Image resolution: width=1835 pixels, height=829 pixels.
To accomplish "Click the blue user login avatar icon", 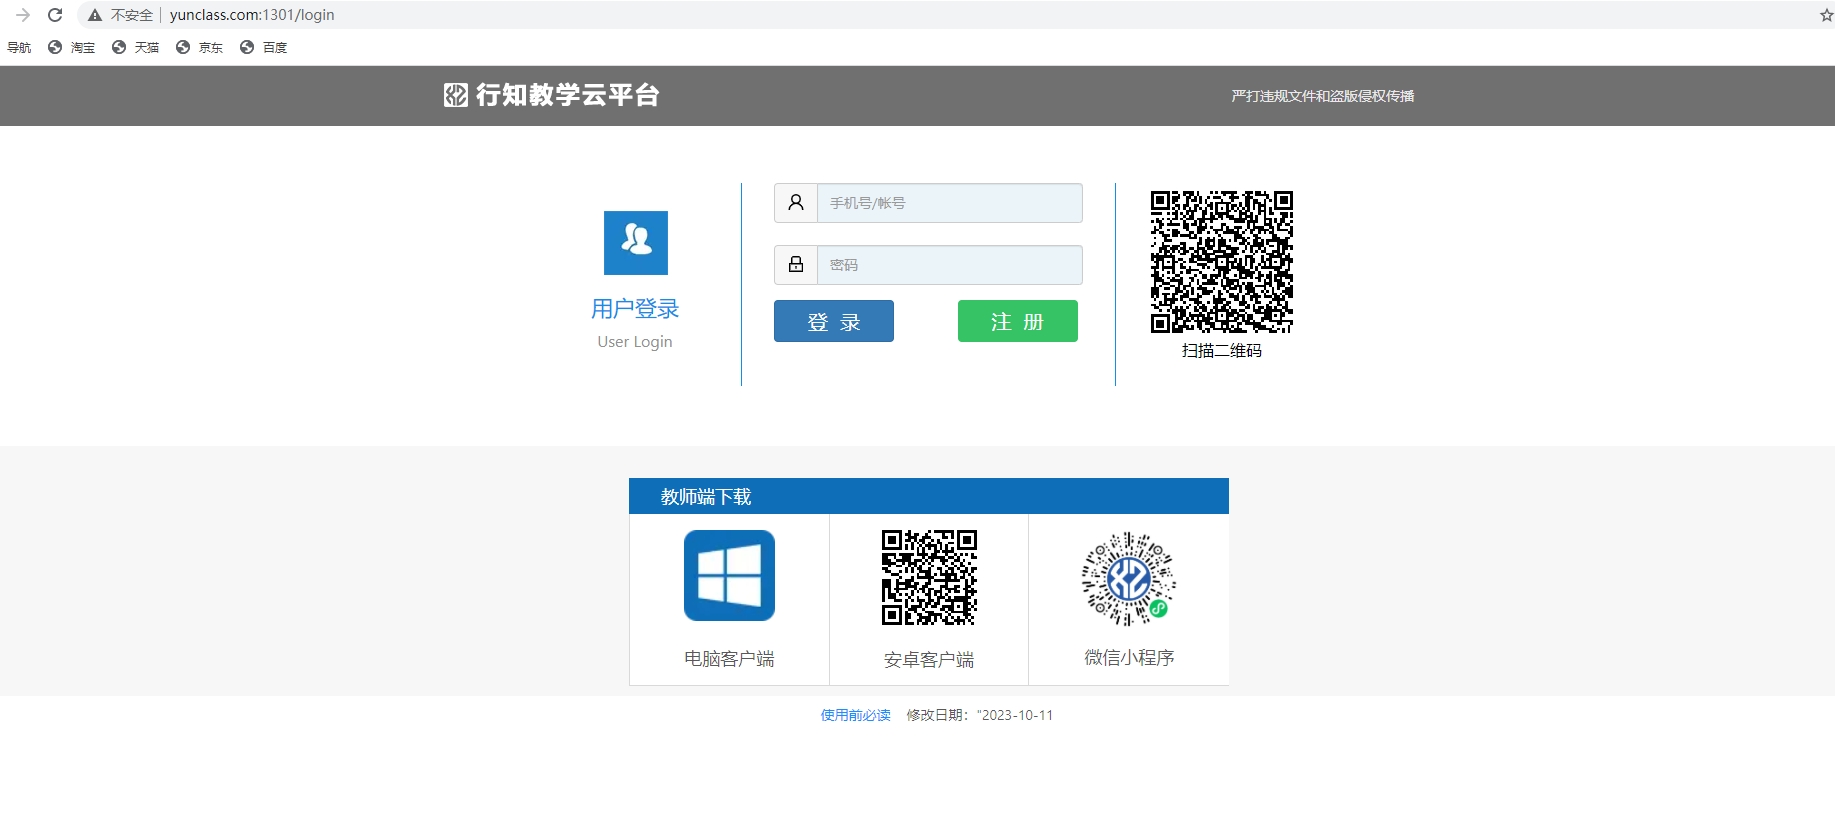I will (x=636, y=243).
